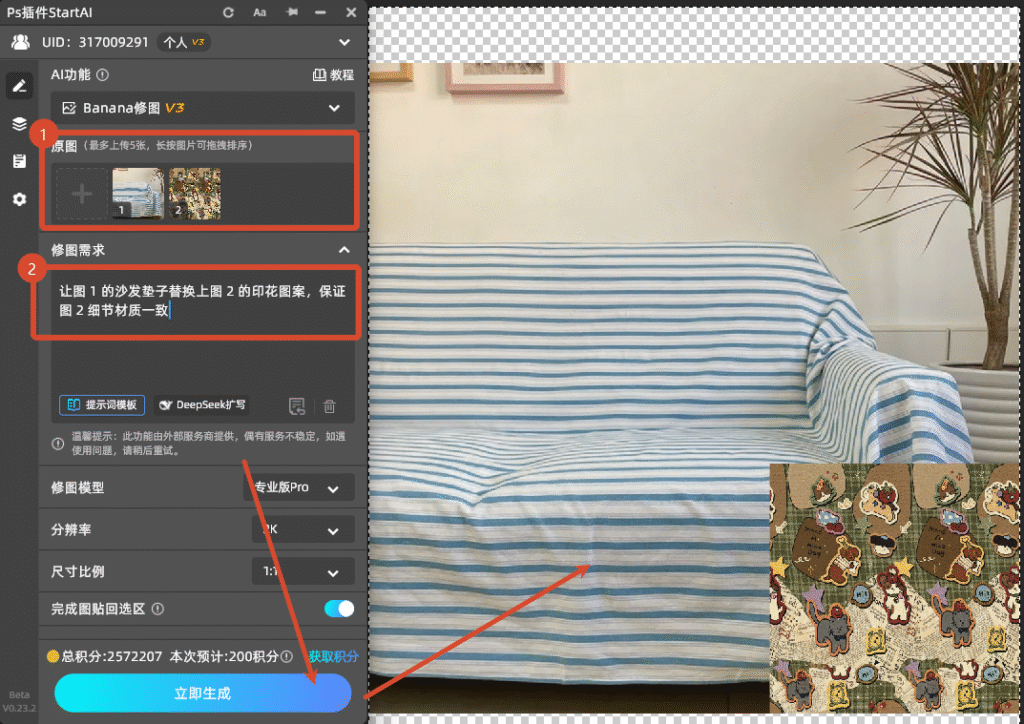The height and width of the screenshot is (724, 1024).
Task: Click the Aa font size icon
Action: (x=260, y=13)
